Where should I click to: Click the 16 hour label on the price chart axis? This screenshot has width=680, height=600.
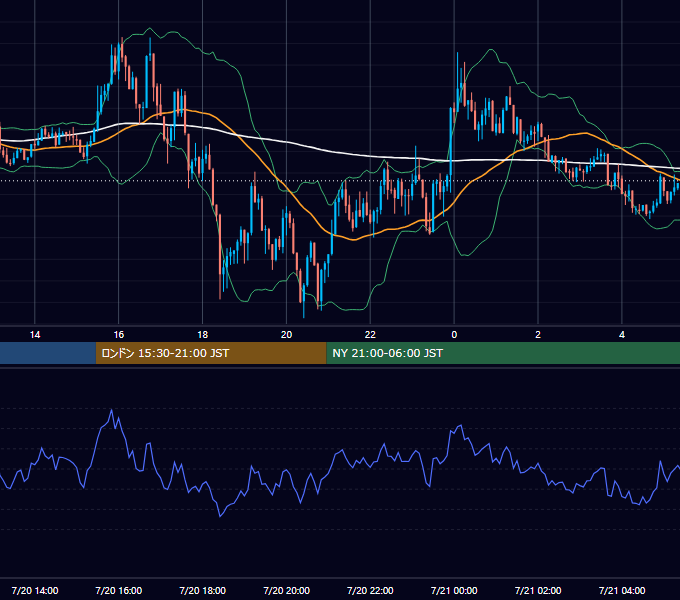pos(118,335)
